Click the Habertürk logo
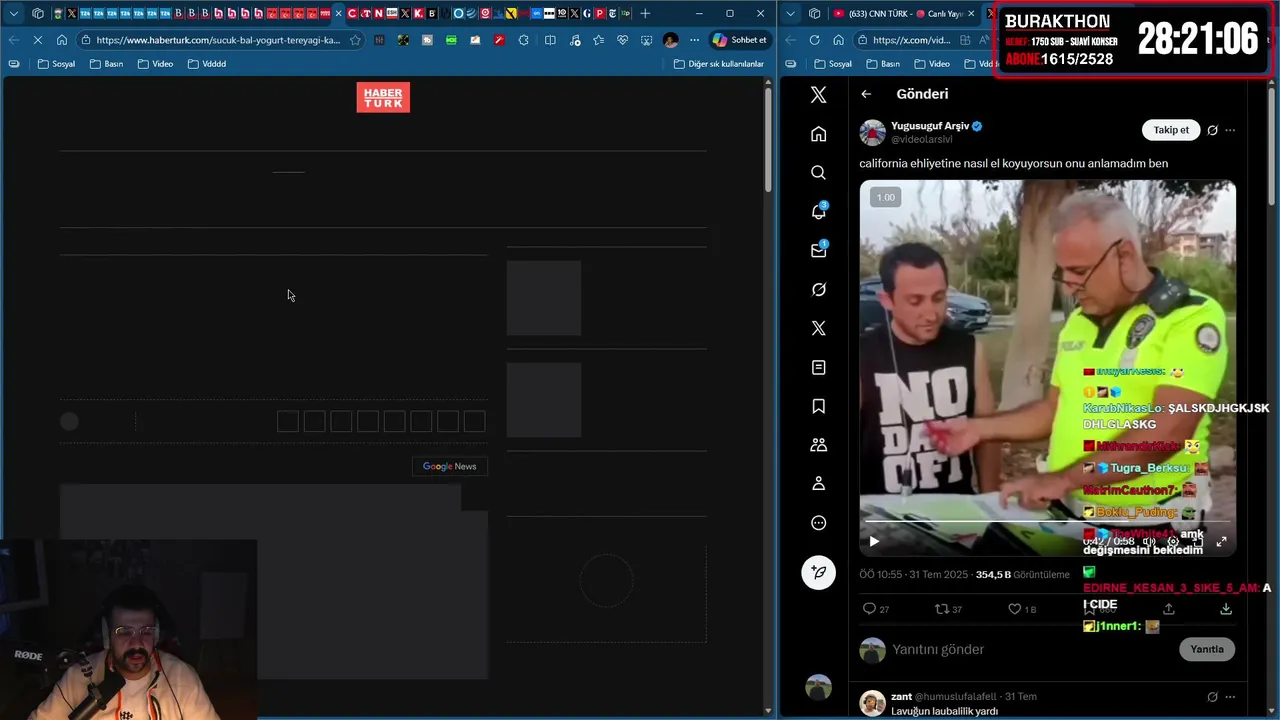Viewport: 1280px width, 720px height. 383,97
